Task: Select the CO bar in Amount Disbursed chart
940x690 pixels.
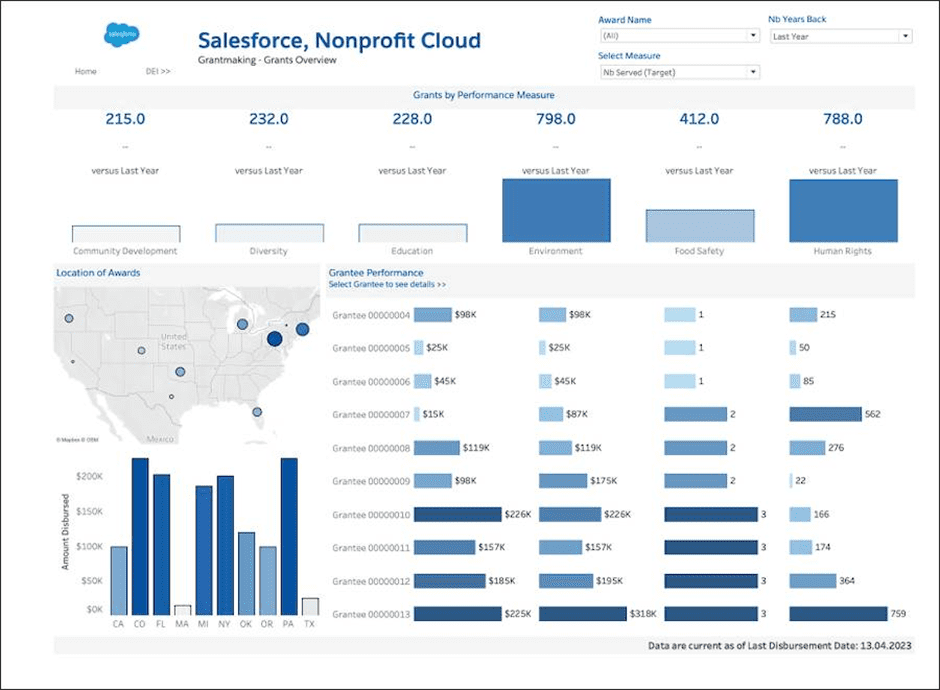Action: (140, 537)
